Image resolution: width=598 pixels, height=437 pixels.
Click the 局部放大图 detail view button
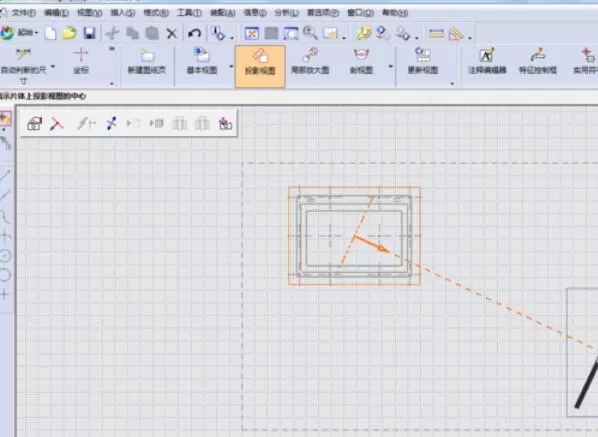point(310,61)
